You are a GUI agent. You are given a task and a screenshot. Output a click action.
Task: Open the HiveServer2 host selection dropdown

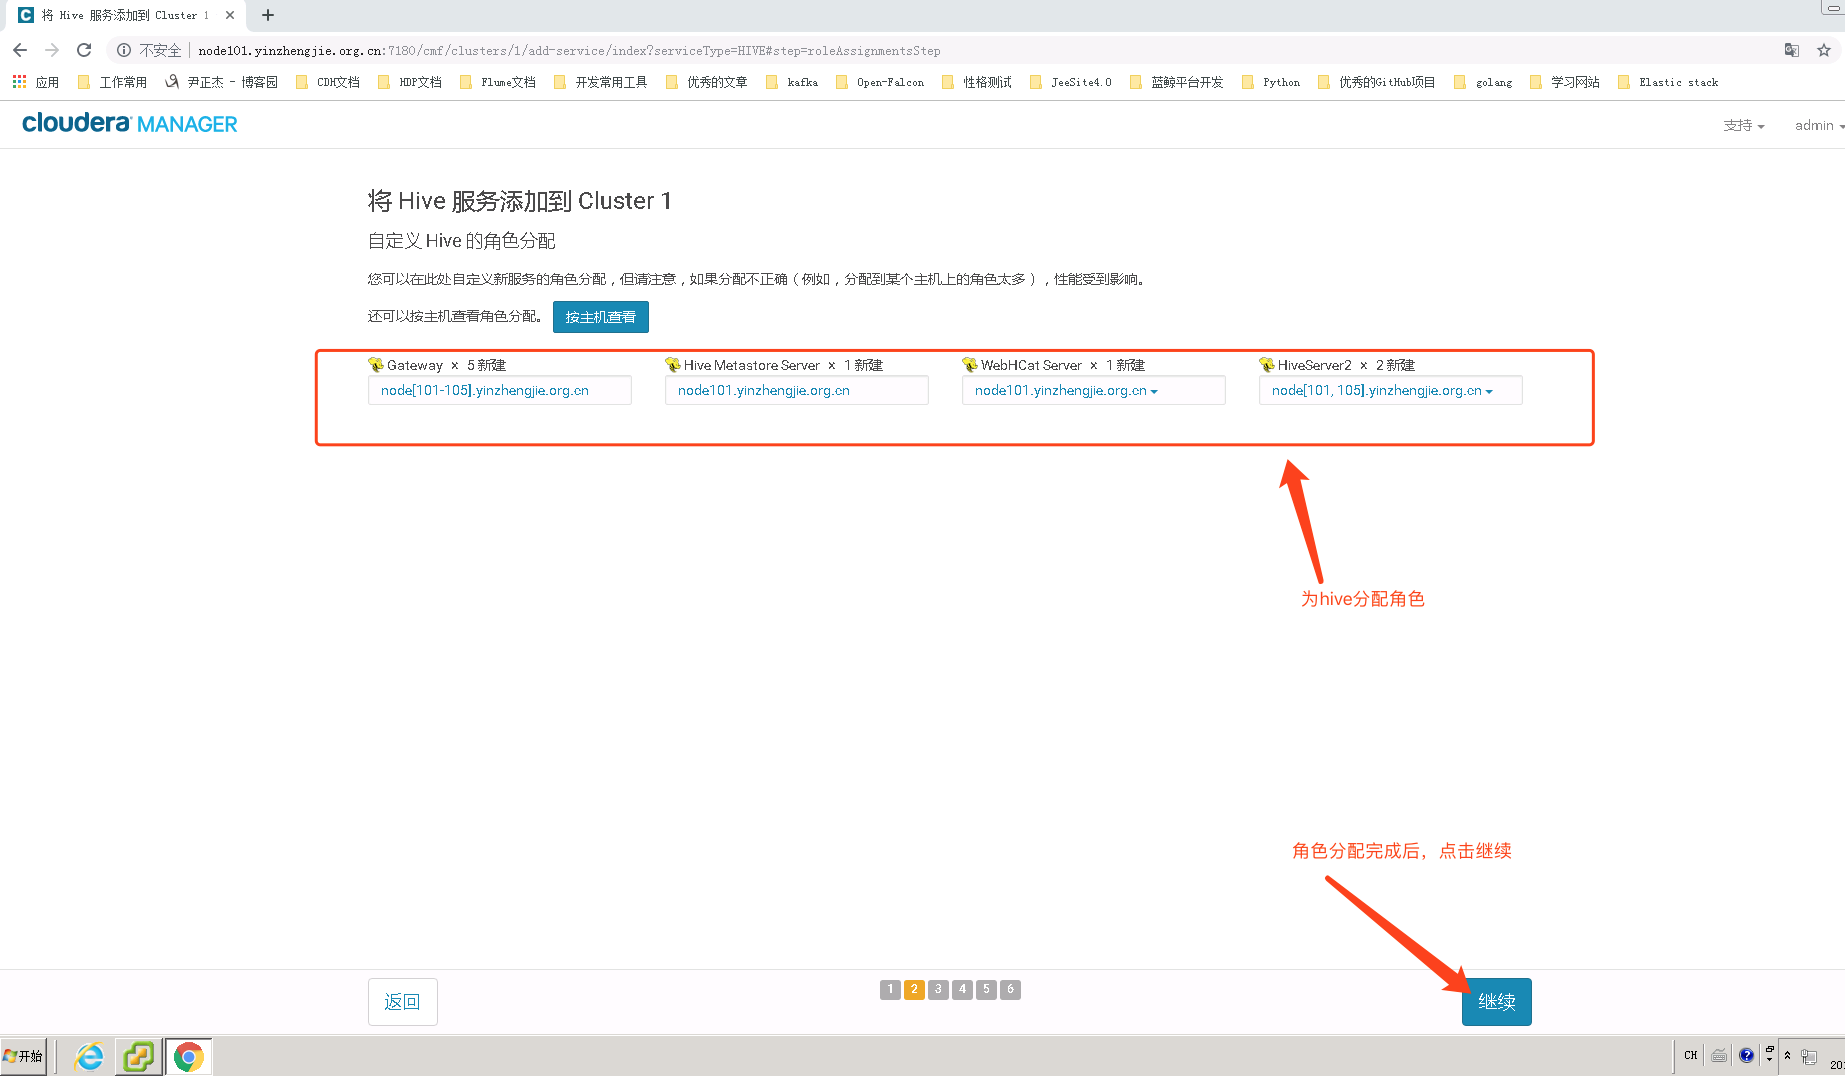point(1489,390)
